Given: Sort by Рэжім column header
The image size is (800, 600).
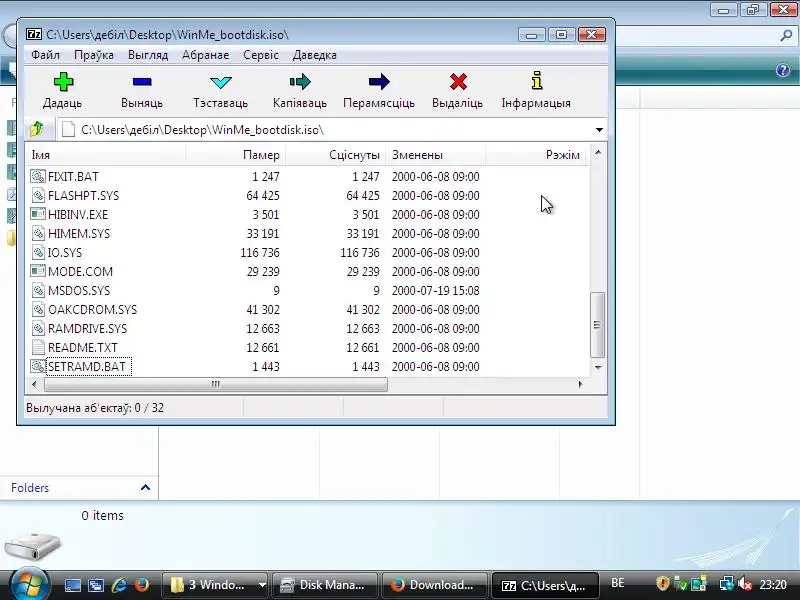Looking at the screenshot, I should [535, 155].
